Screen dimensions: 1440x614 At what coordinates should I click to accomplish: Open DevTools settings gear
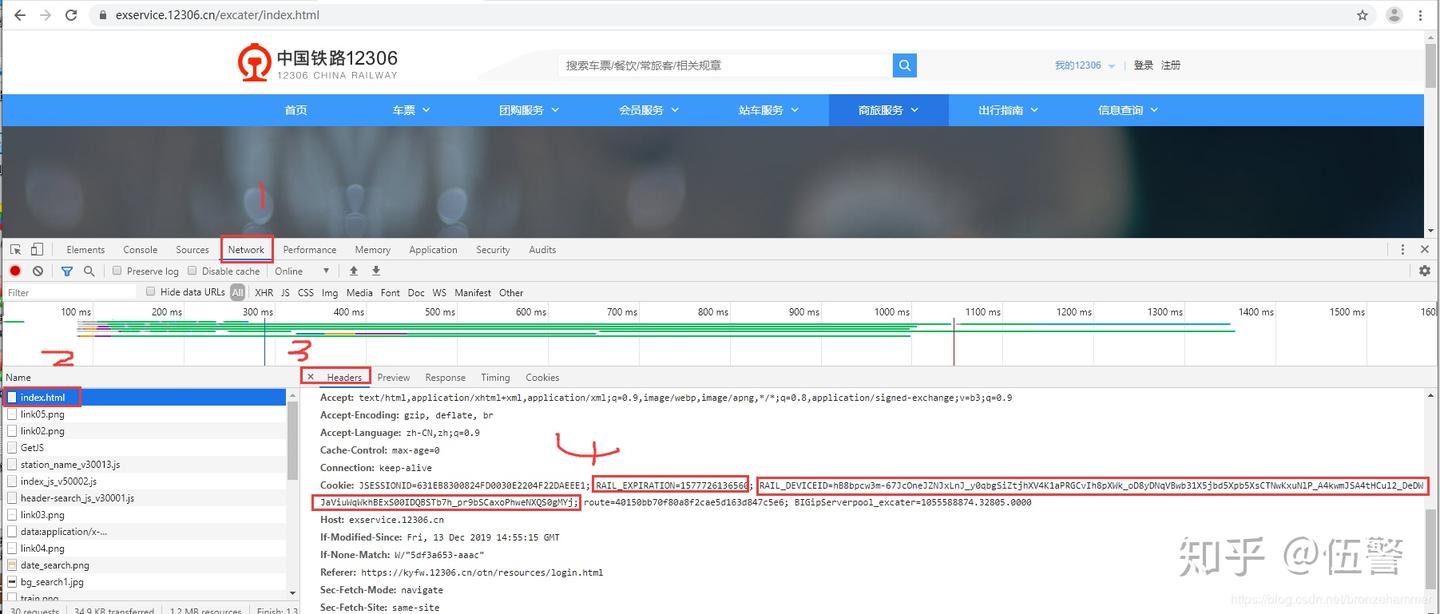click(x=1424, y=270)
